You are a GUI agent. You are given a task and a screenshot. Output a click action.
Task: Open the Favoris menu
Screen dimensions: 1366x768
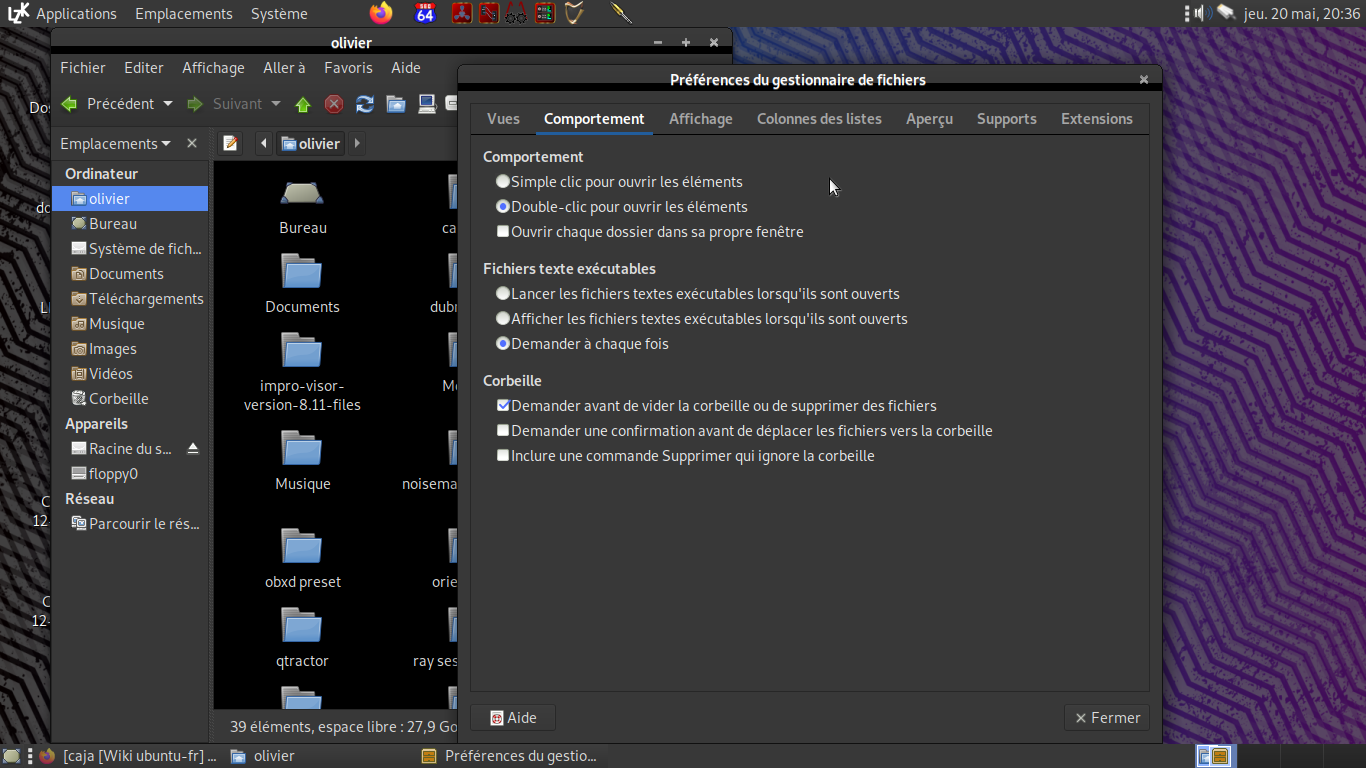348,68
